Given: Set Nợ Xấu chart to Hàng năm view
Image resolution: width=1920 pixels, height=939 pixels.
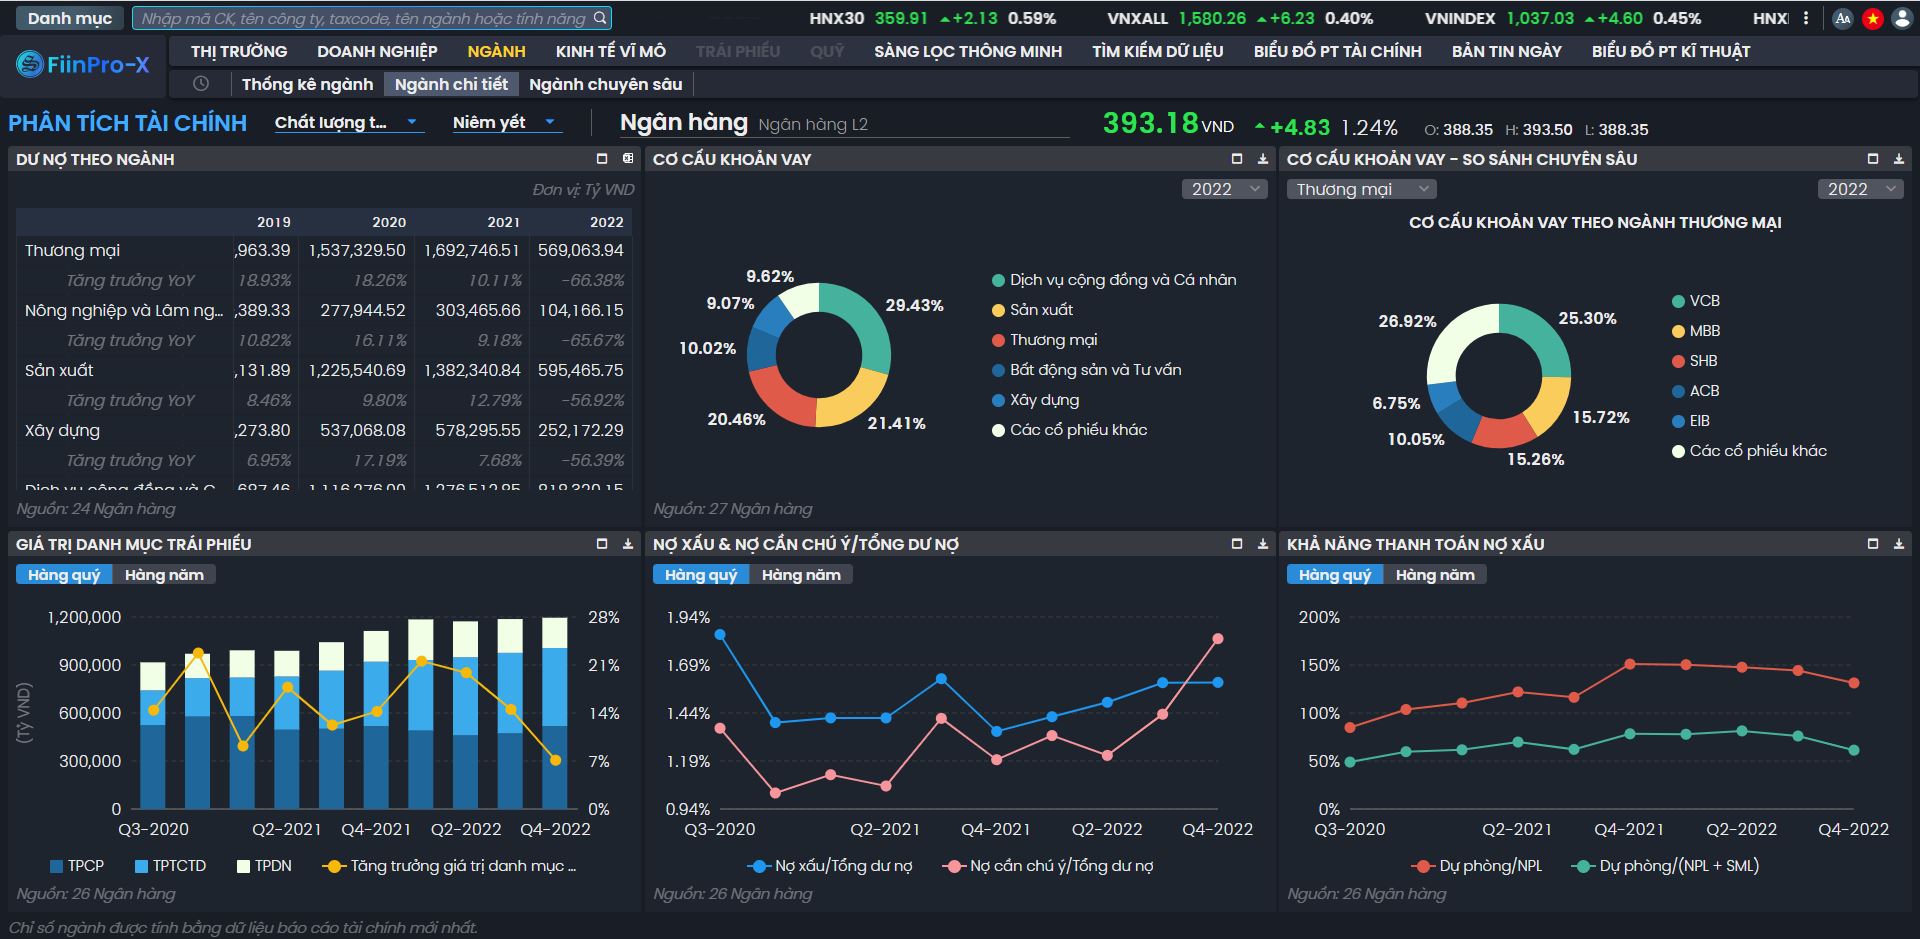Looking at the screenshot, I should 800,575.
